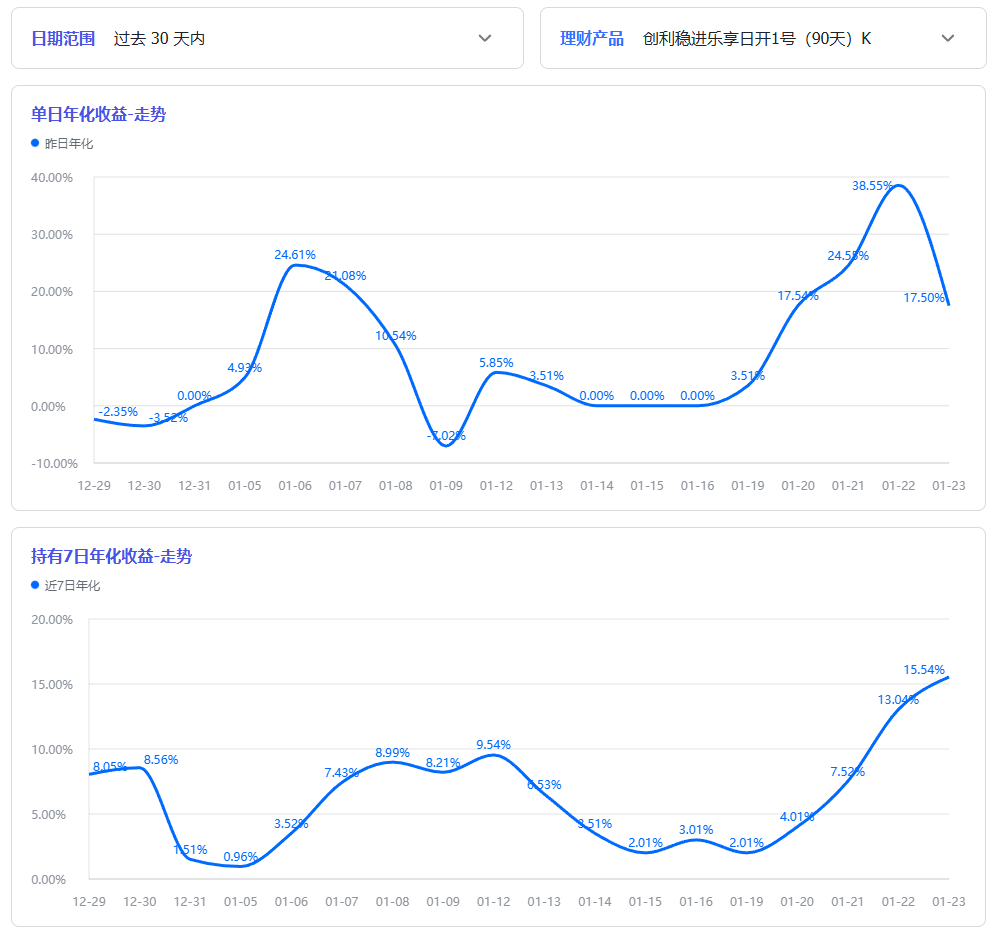This screenshot has width=1002, height=940.
Task: Expand the 理财产品 dropdown chevron
Action: (948, 39)
